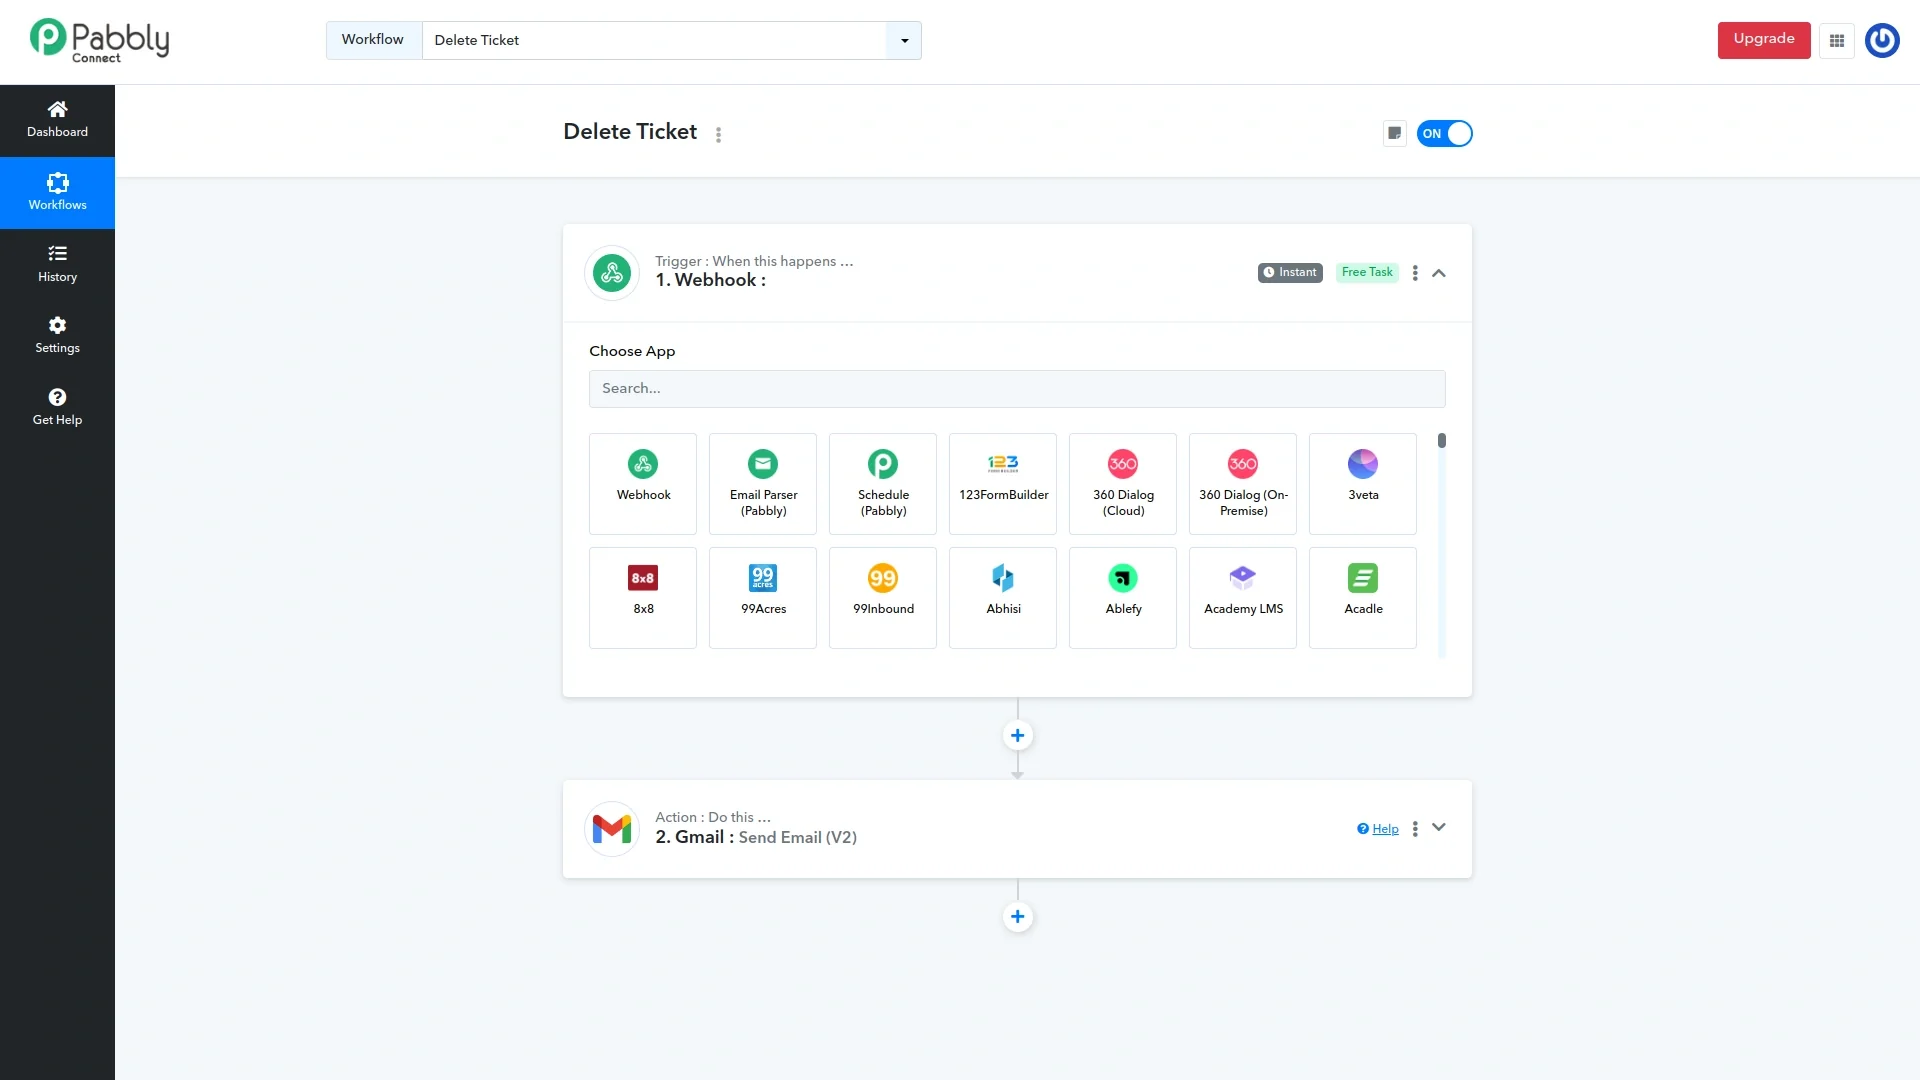Pick the Schedule (Pabbly) app tile
The image size is (1920, 1080).
[x=883, y=483]
